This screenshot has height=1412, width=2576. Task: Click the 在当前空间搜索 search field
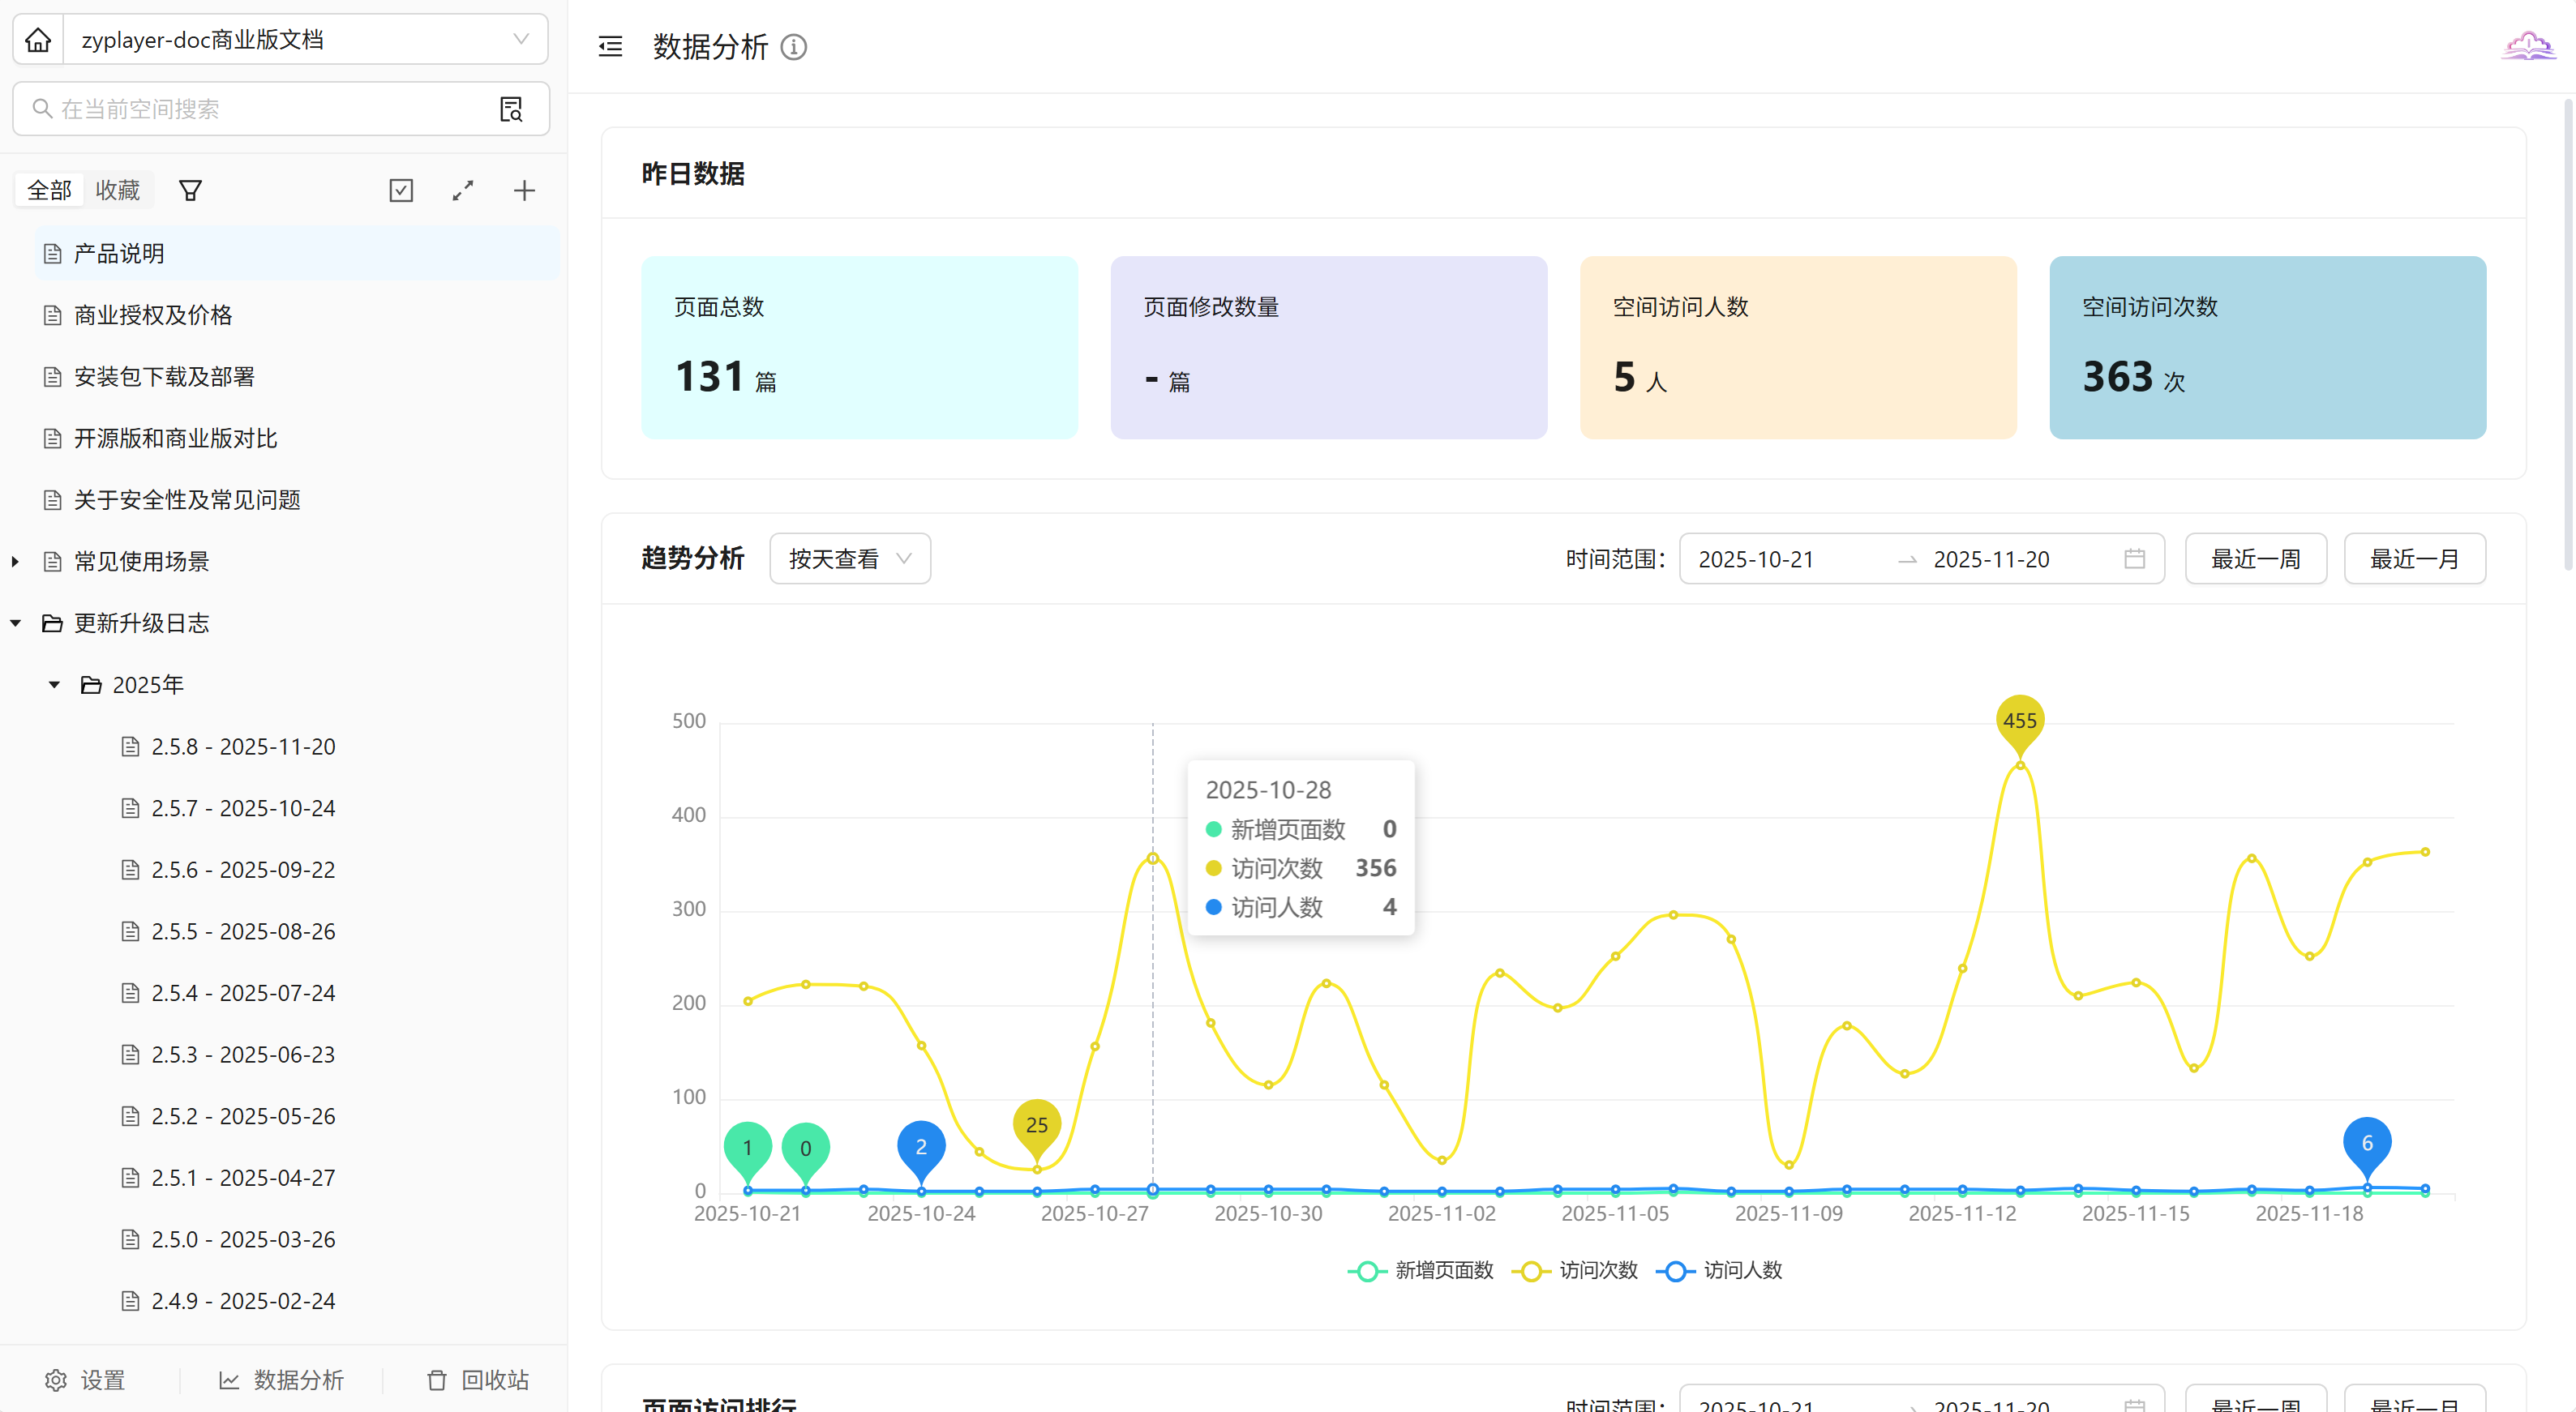[x=260, y=109]
